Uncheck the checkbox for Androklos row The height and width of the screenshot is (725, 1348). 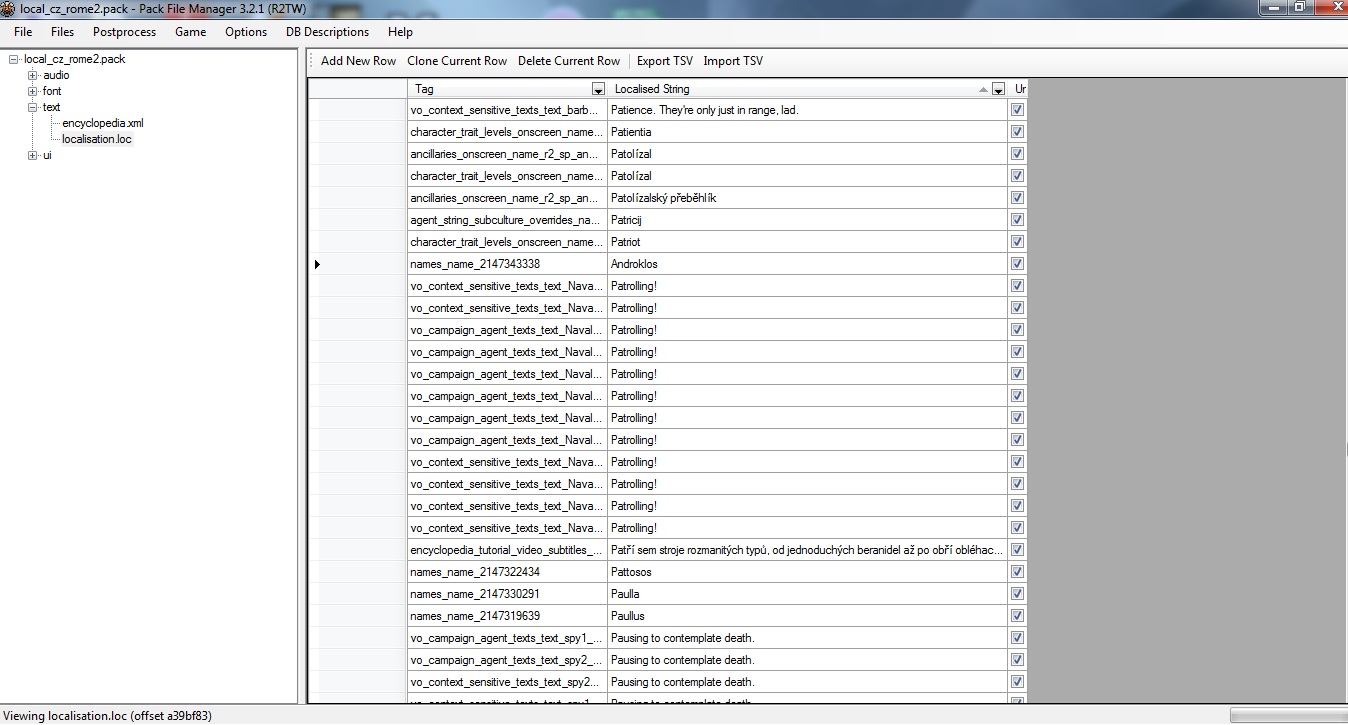[x=1017, y=264]
